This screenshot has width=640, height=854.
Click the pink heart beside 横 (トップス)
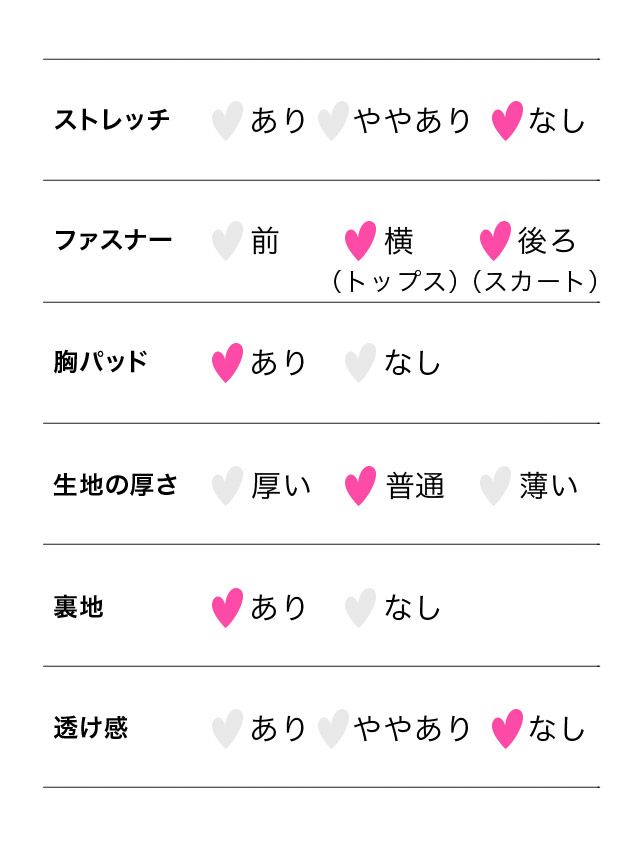pyautogui.click(x=360, y=241)
